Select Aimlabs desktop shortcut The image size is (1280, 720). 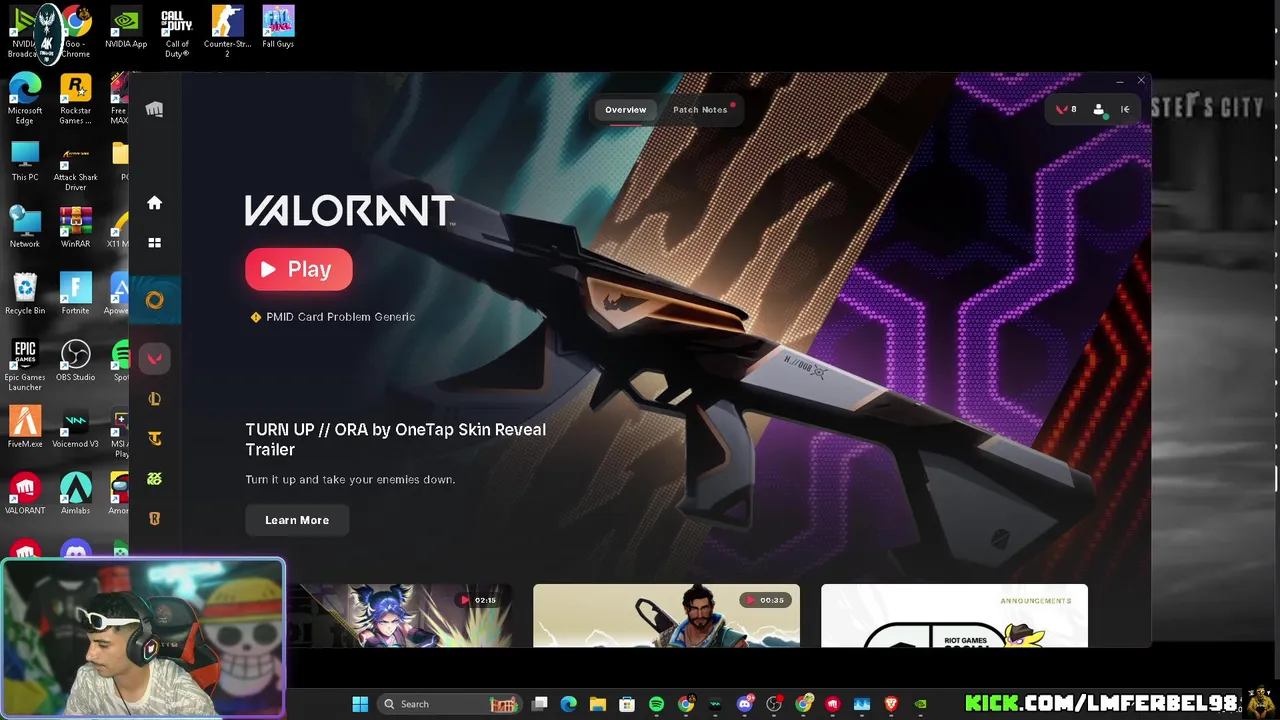75,494
